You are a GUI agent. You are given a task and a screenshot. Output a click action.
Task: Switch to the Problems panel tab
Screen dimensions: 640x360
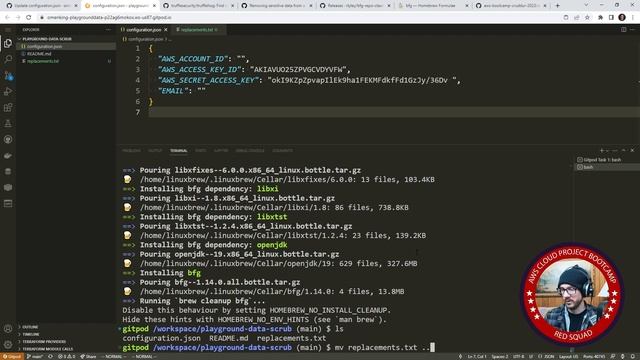click(x=131, y=151)
